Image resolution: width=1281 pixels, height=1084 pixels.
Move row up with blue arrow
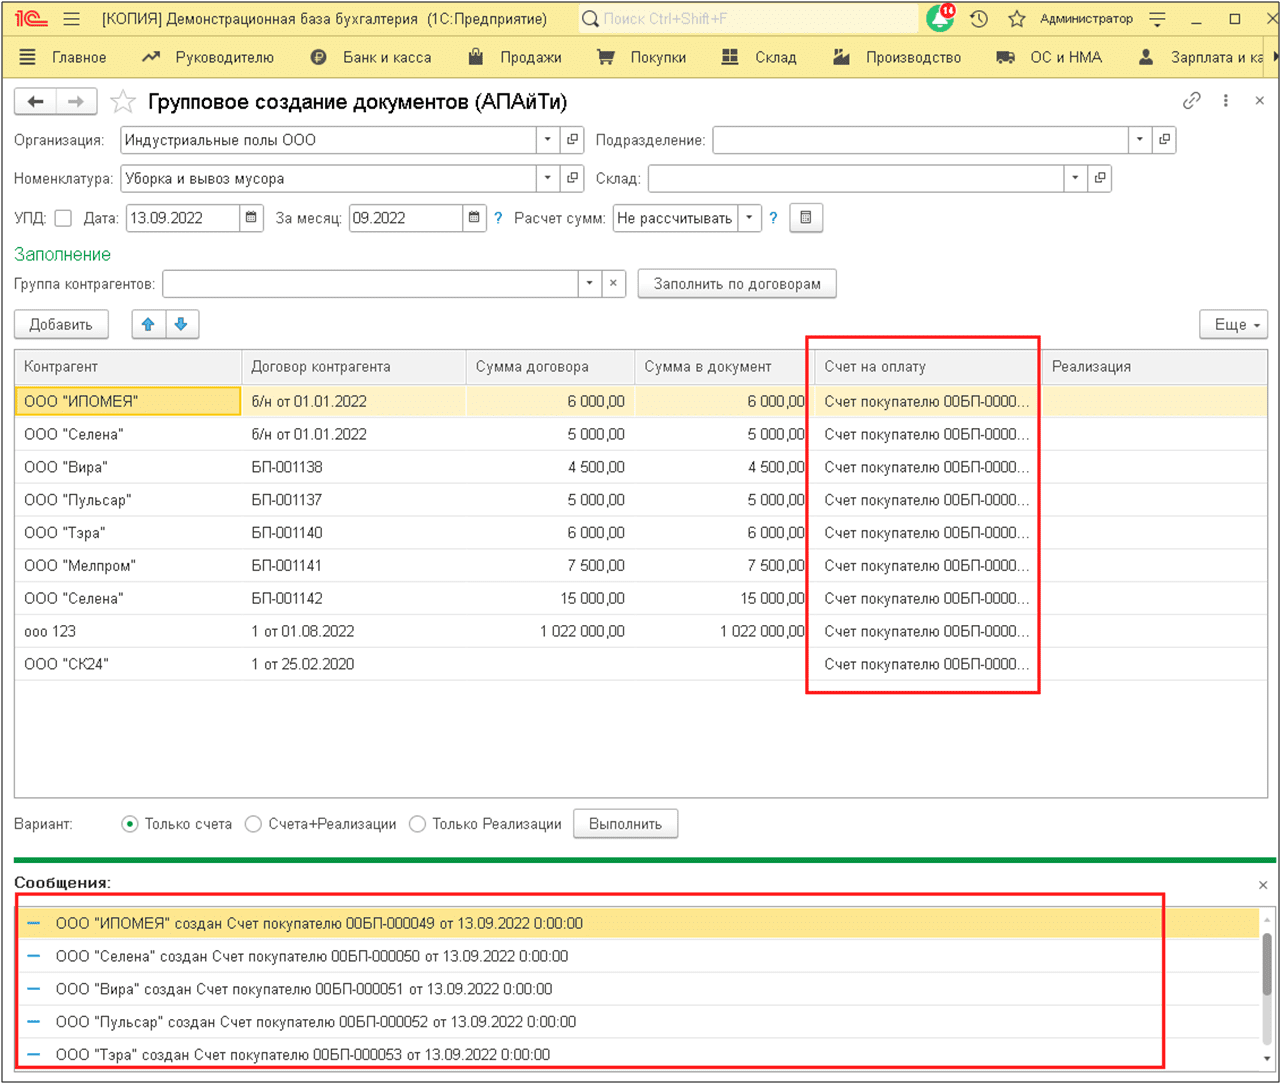point(148,324)
